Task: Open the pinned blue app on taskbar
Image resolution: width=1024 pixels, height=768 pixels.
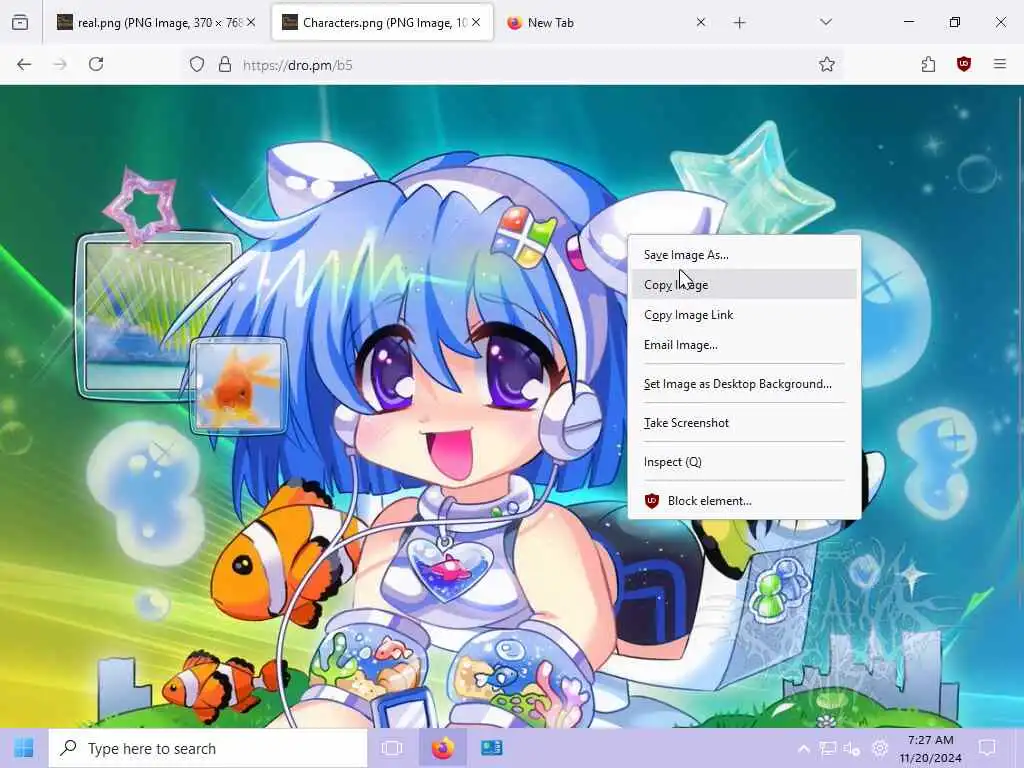Action: pyautogui.click(x=491, y=748)
